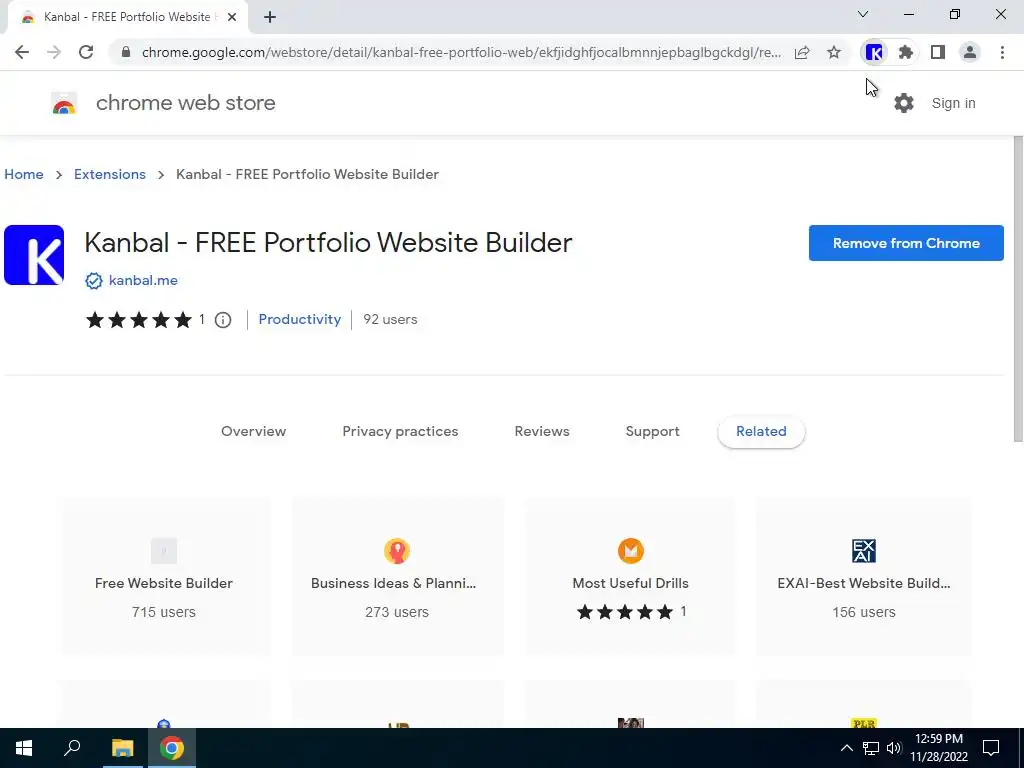Viewport: 1024px width, 768px height.
Task: Open the Free Website Builder card
Action: [x=164, y=577]
